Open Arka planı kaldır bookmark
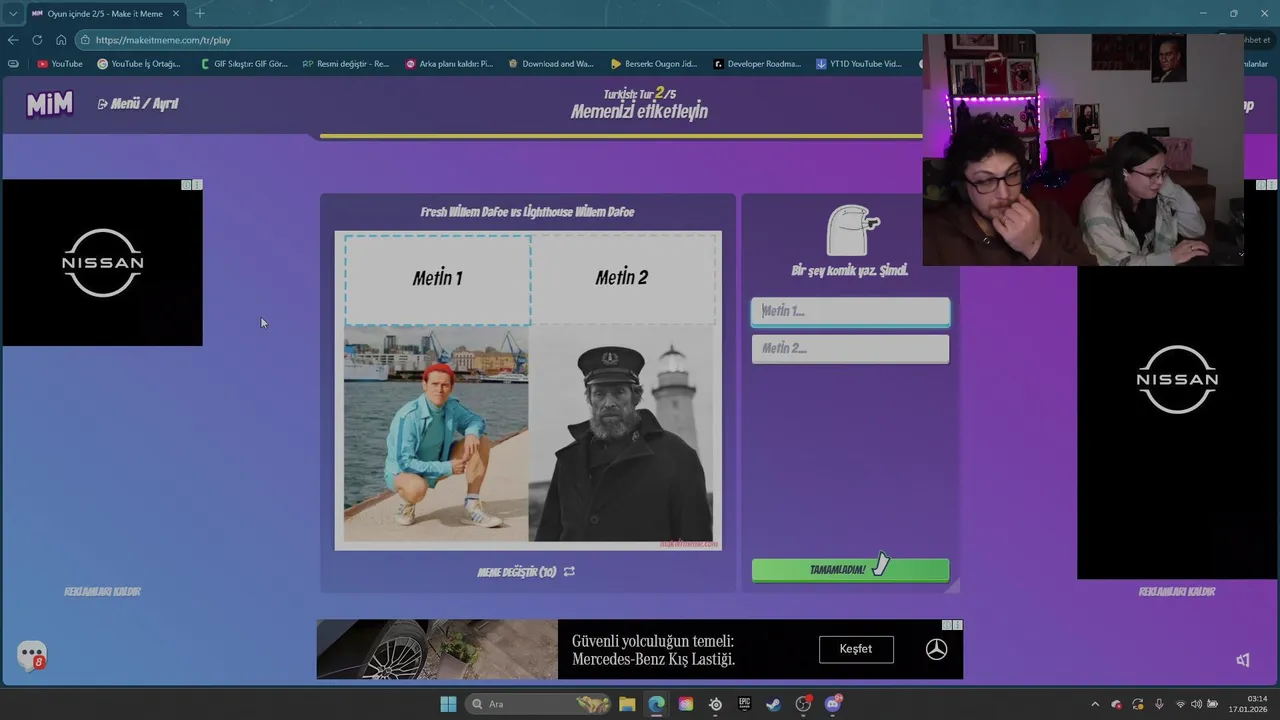 [449, 64]
